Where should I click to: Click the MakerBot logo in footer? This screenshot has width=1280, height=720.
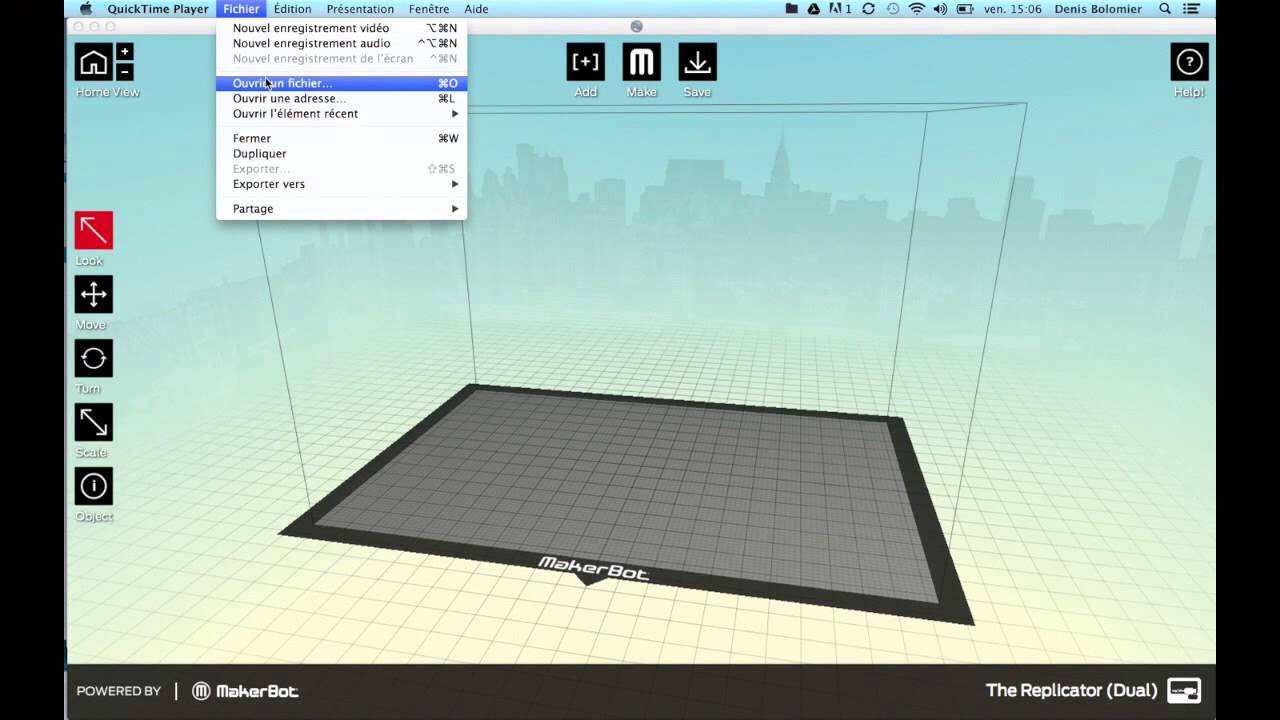245,691
